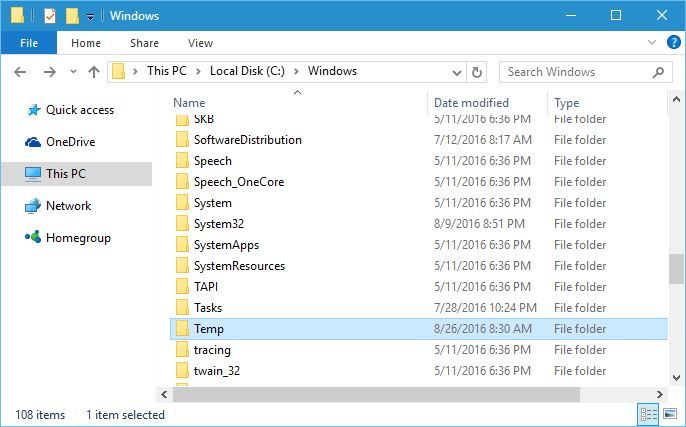
Task: Click the date 8/9/2016 8:51 PM
Action: (x=479, y=224)
